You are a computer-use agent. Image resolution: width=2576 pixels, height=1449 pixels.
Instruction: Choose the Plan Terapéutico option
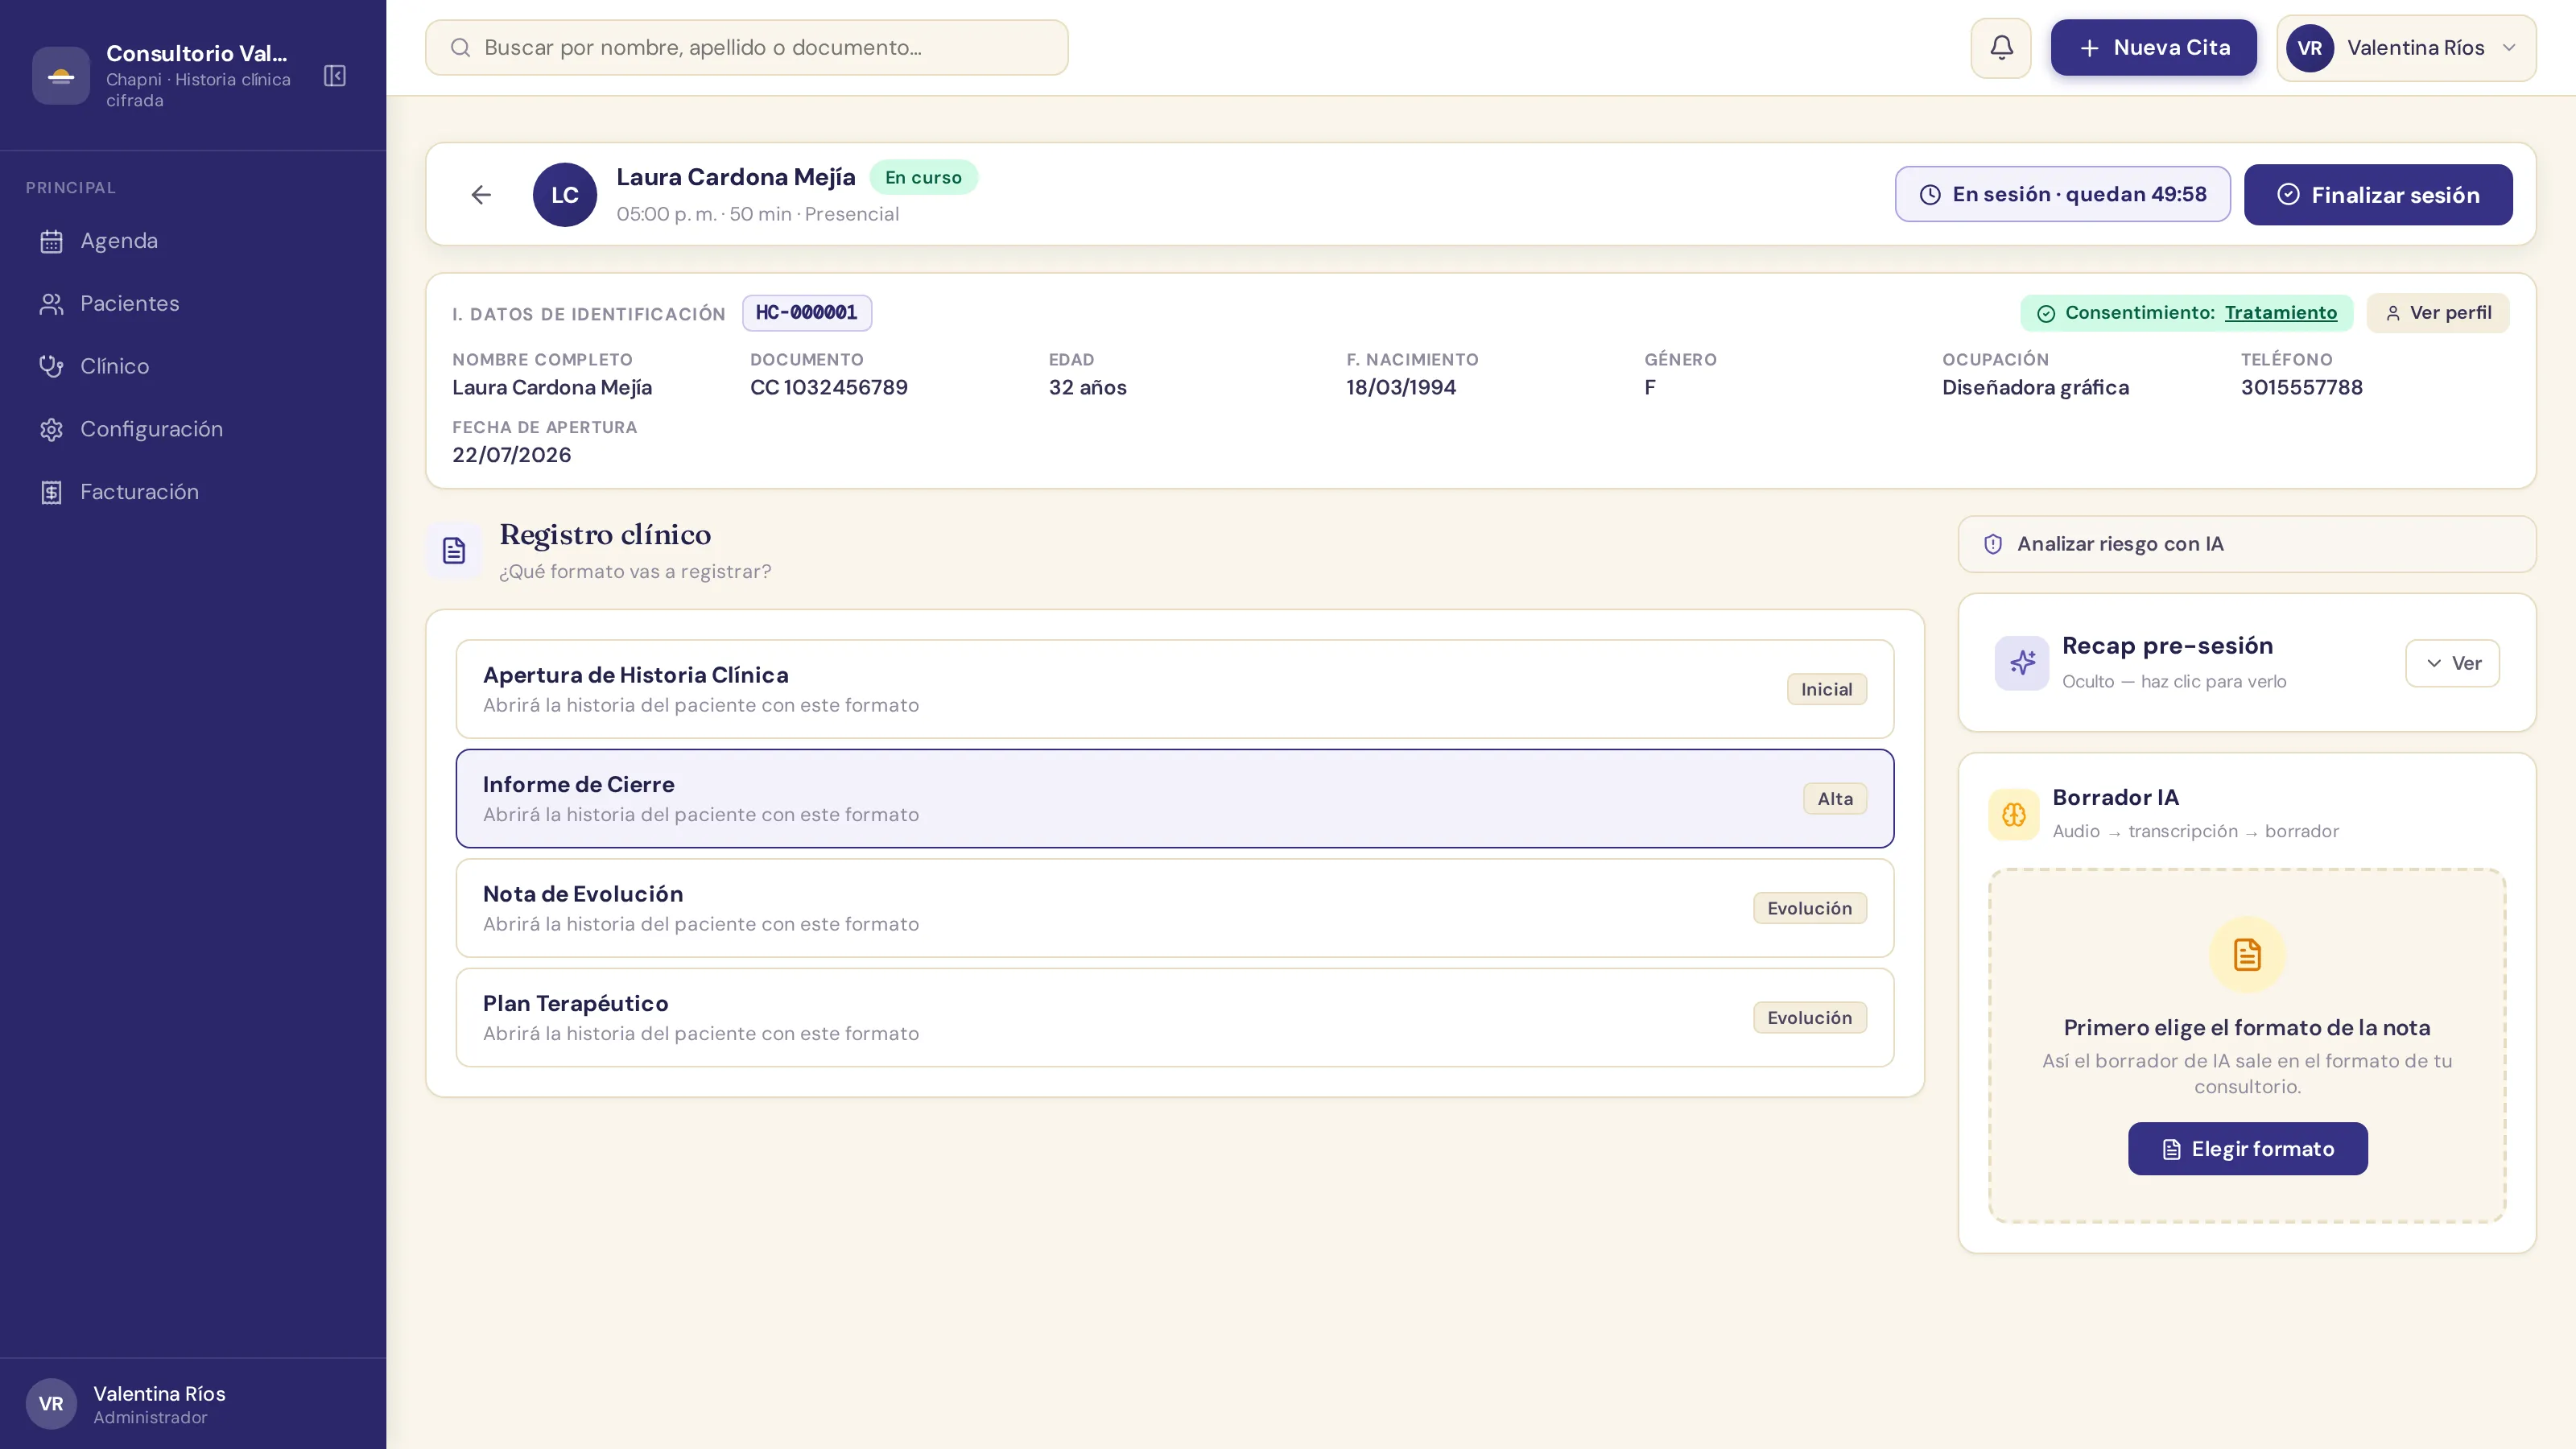tap(1175, 1017)
